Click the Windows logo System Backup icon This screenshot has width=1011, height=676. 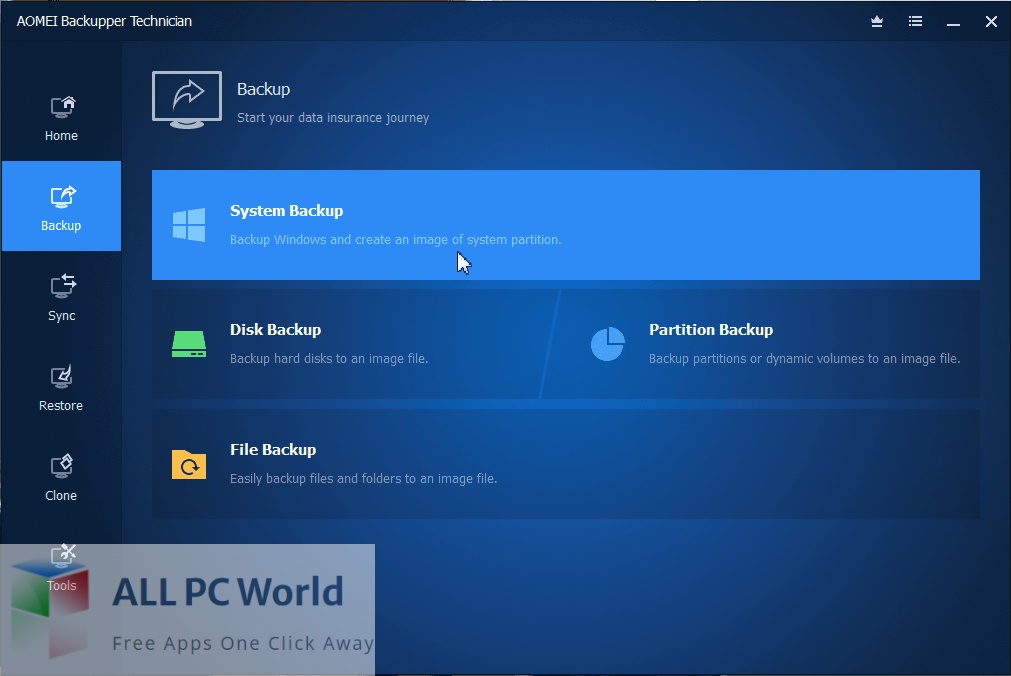(x=189, y=224)
